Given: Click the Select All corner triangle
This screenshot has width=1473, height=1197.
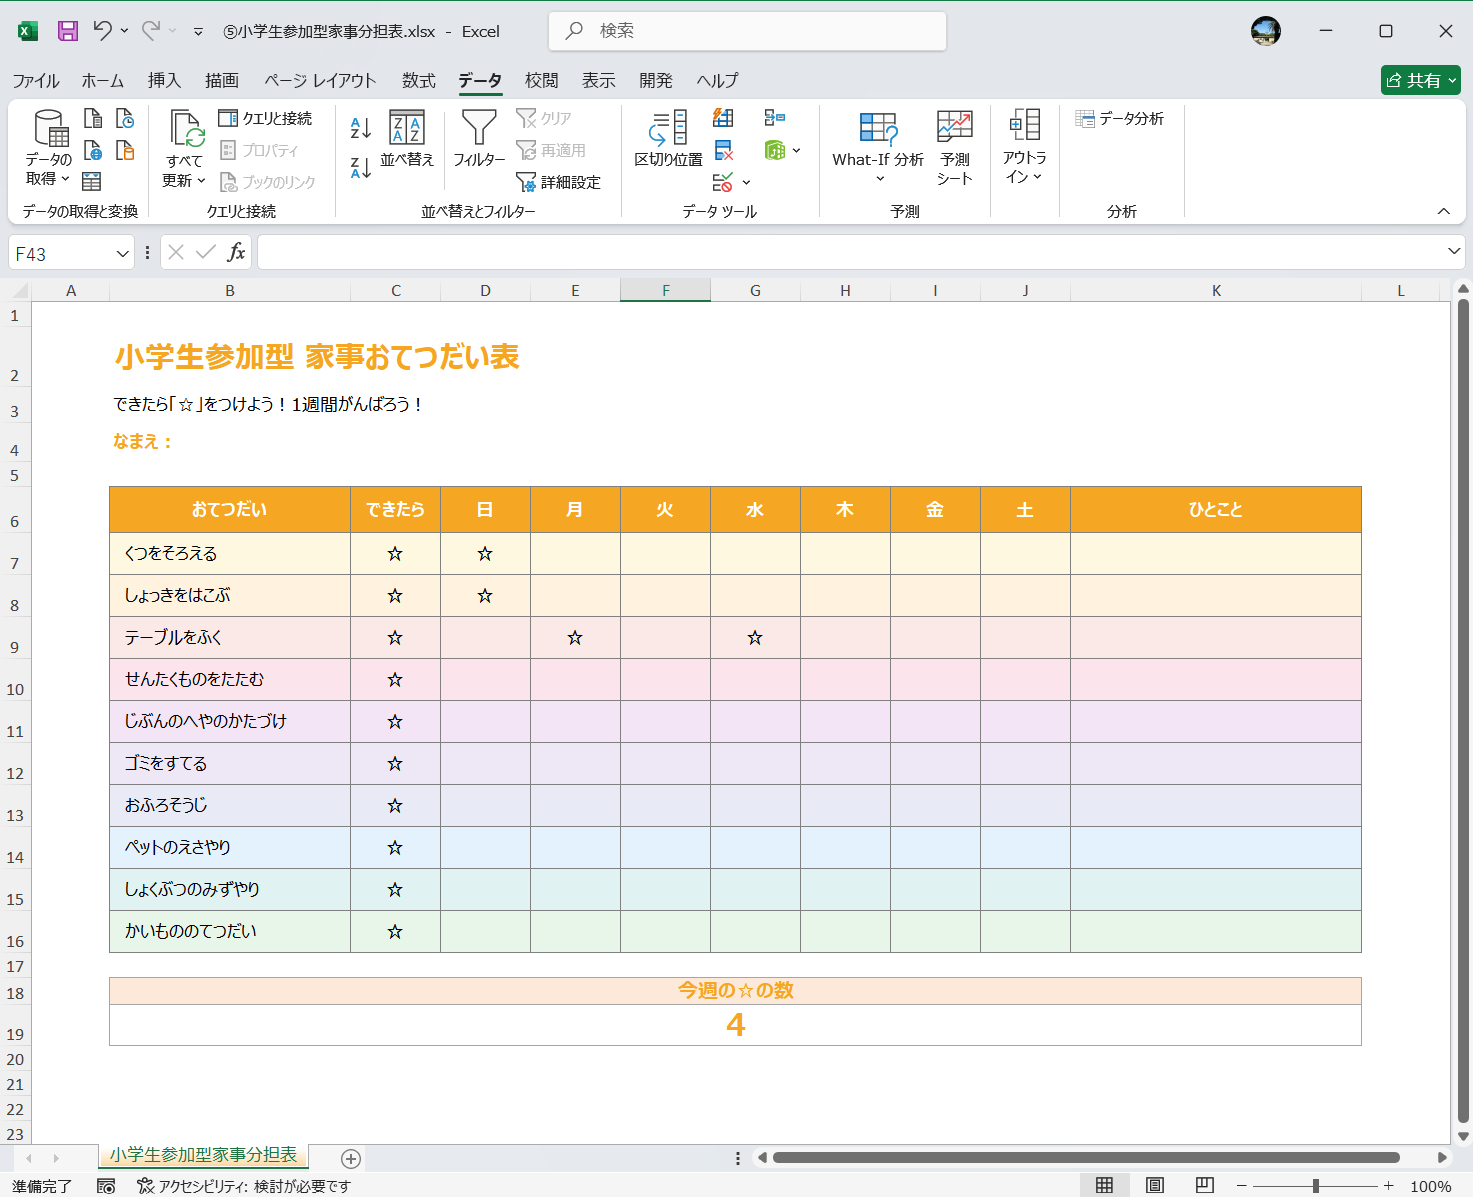Looking at the screenshot, I should 19,291.
